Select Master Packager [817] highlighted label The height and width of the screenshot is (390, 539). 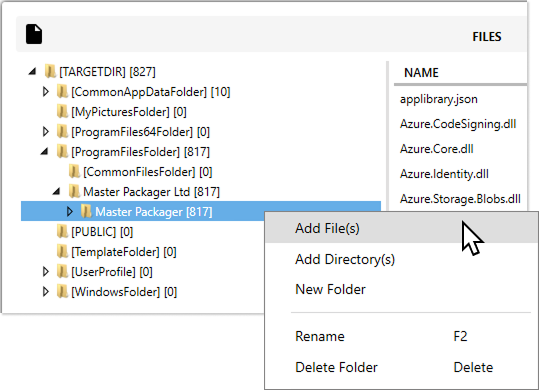click(x=154, y=212)
